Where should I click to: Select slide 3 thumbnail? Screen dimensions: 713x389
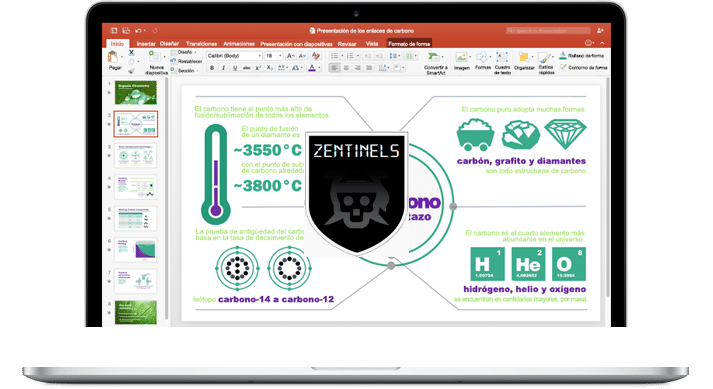(x=136, y=156)
